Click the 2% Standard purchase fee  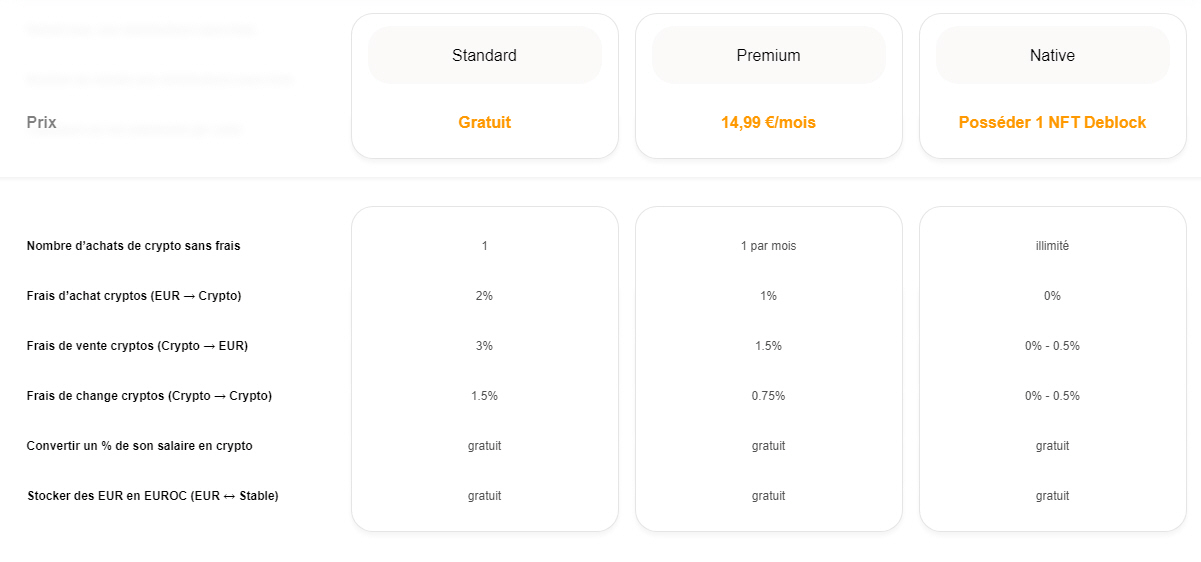[x=484, y=296]
